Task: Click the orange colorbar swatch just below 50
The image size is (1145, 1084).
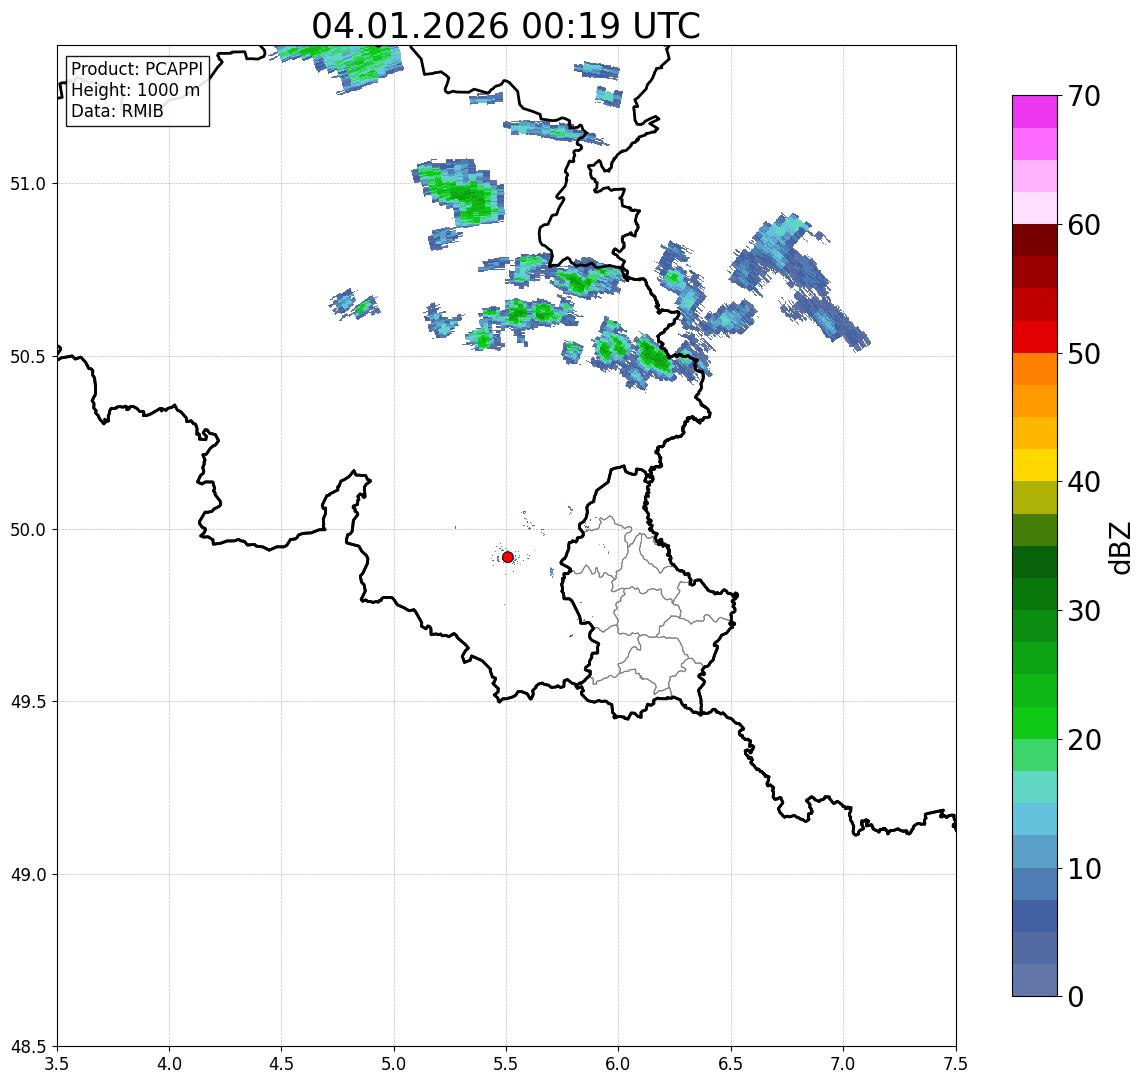Action: tap(1035, 370)
